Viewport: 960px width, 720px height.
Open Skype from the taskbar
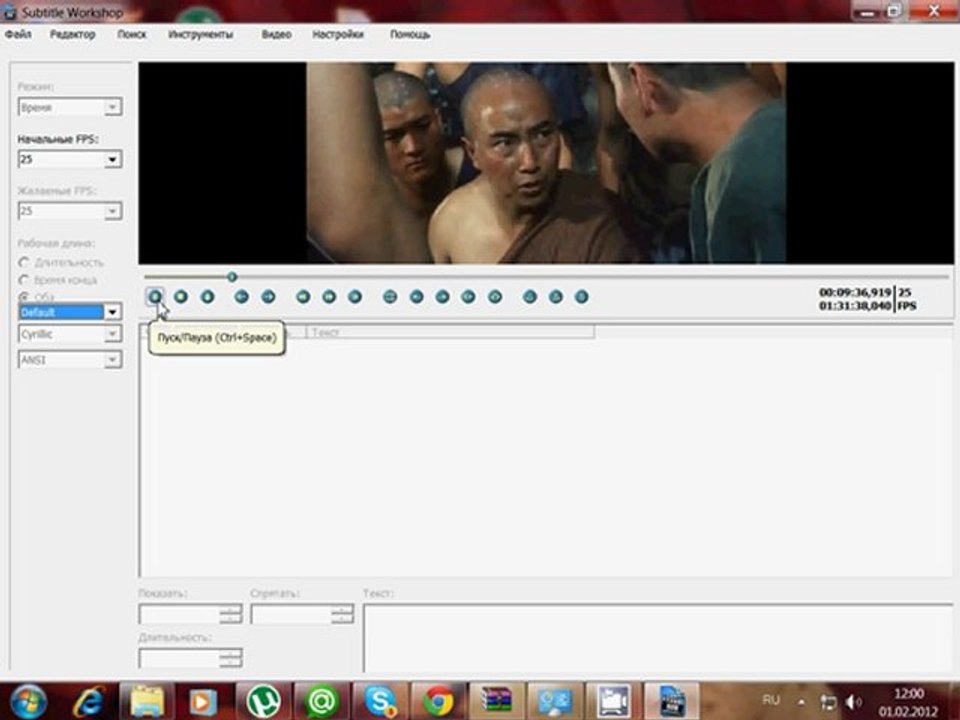(x=380, y=701)
